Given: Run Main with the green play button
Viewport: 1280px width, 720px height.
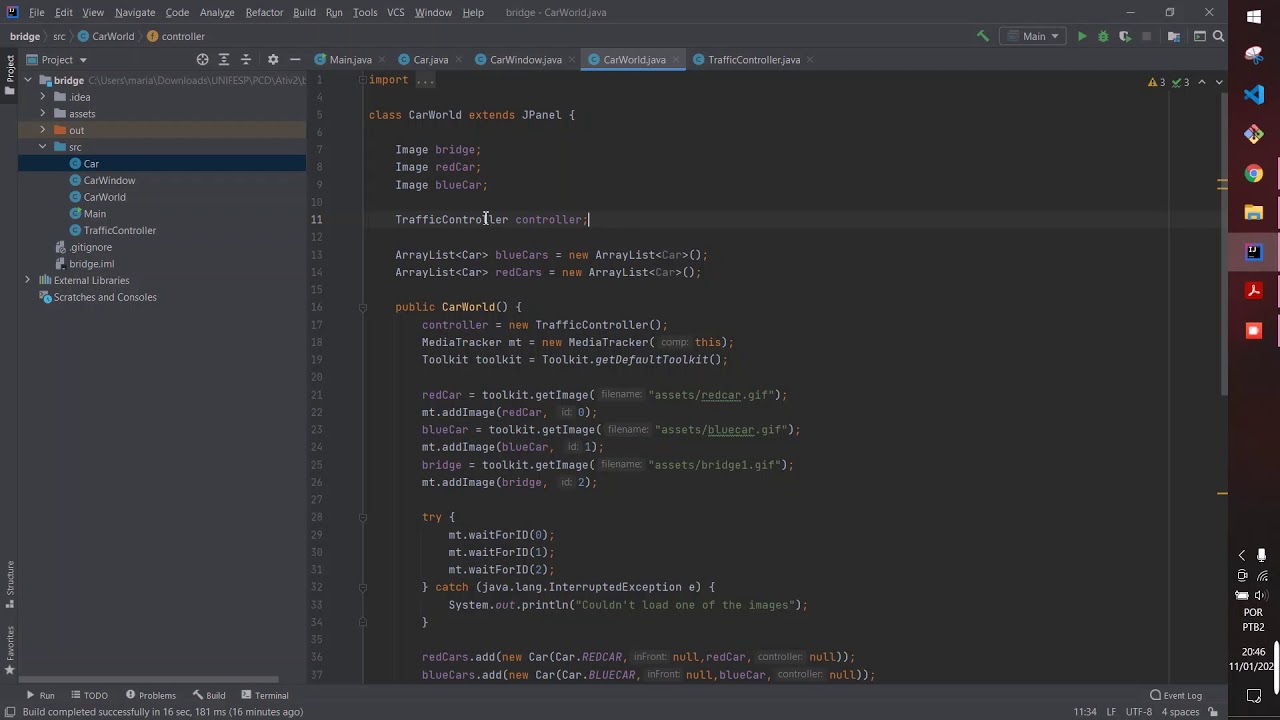Looking at the screenshot, I should point(1082,36).
